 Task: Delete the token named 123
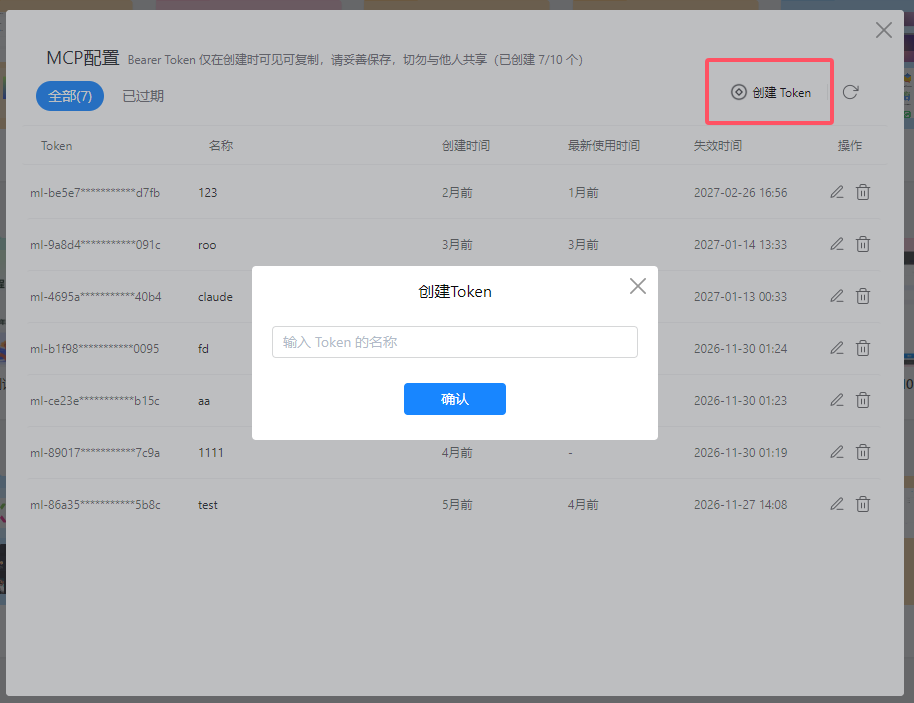pyautogui.click(x=863, y=192)
